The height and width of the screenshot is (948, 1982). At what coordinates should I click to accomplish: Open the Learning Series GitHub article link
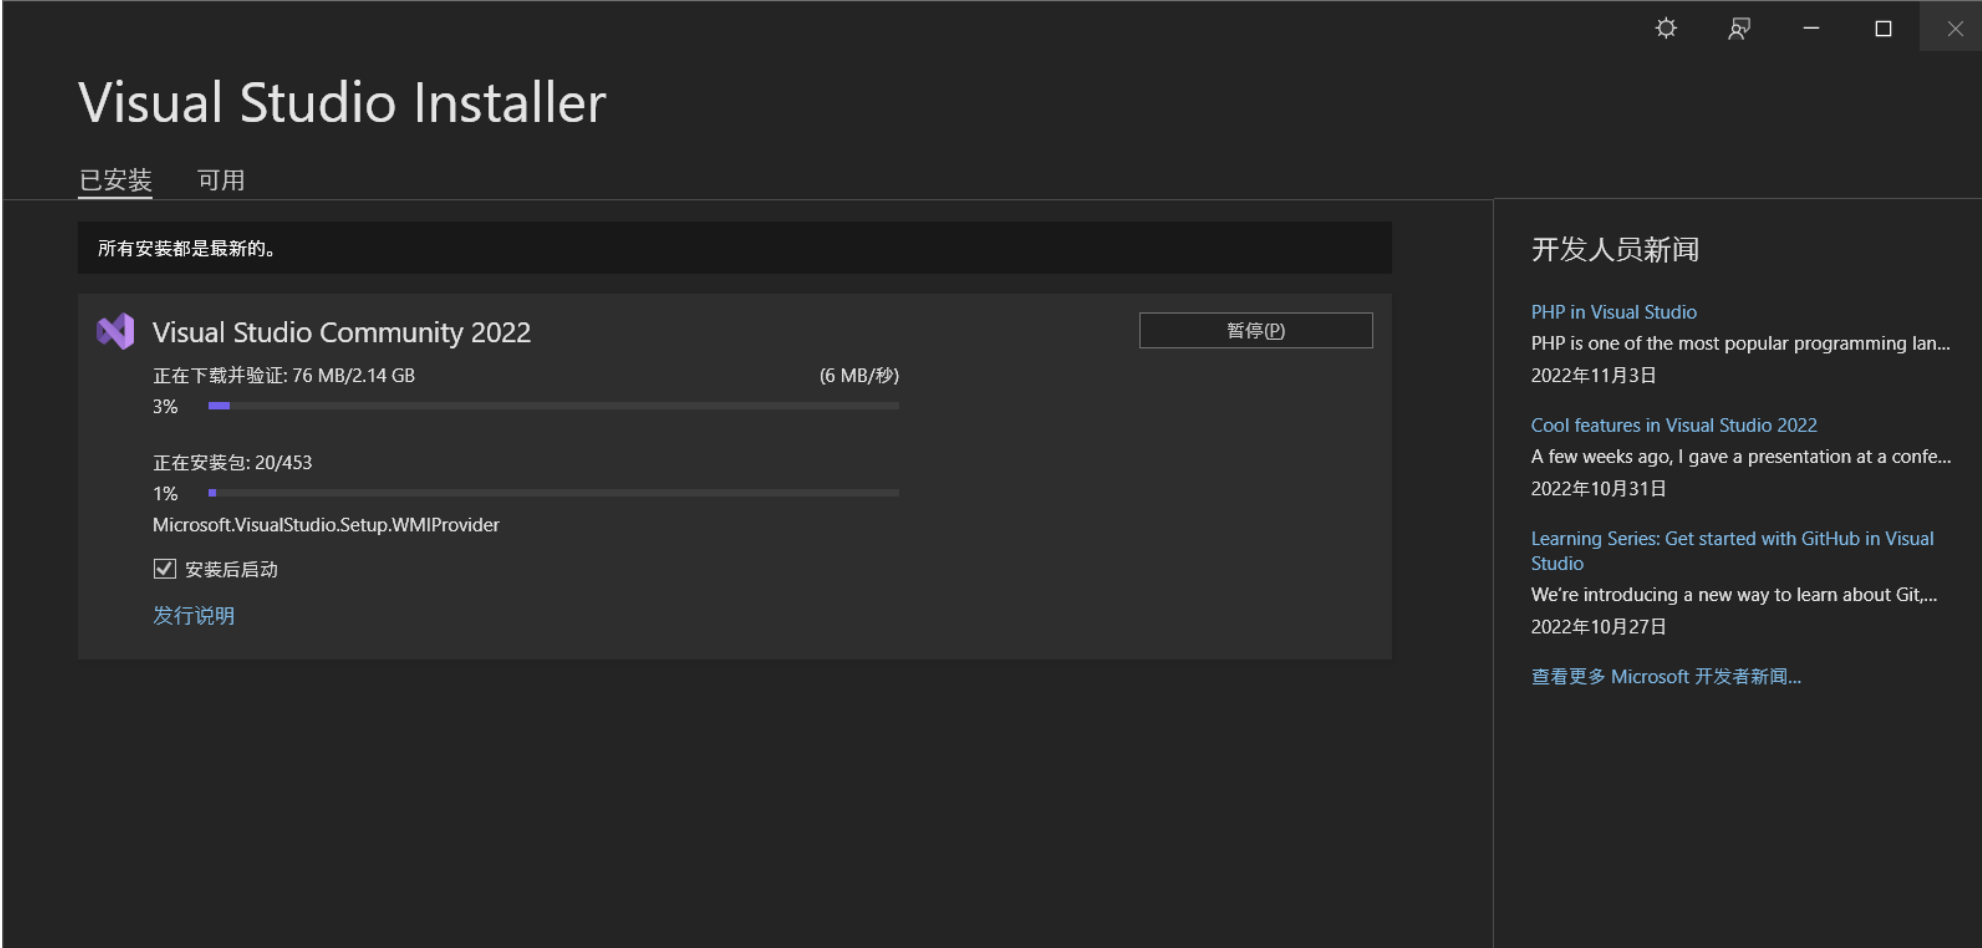(x=1732, y=551)
